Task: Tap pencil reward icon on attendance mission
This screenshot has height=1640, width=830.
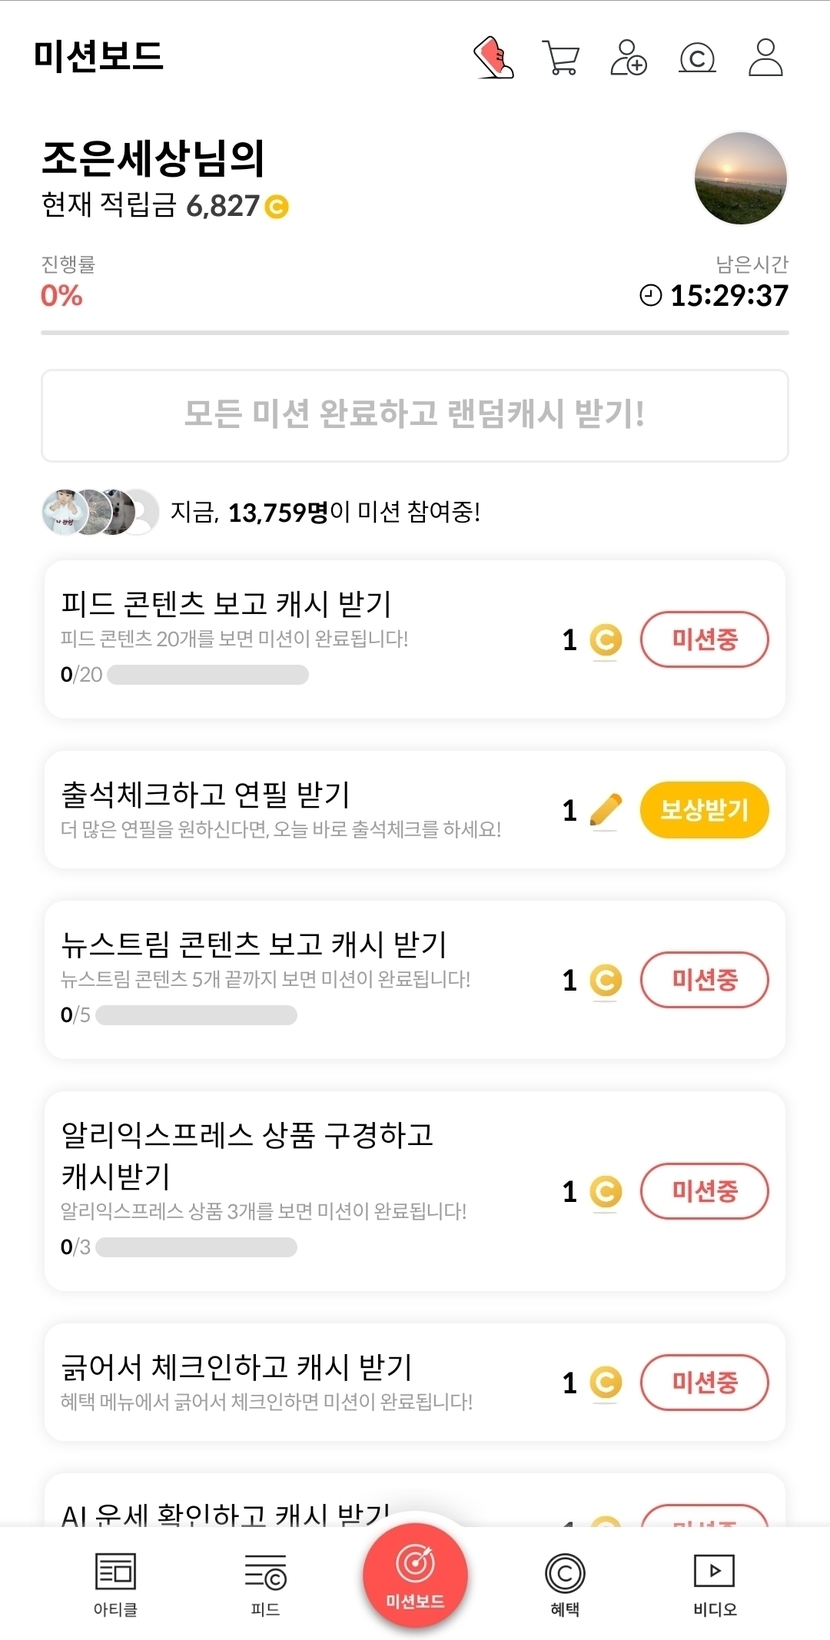Action: coord(605,810)
